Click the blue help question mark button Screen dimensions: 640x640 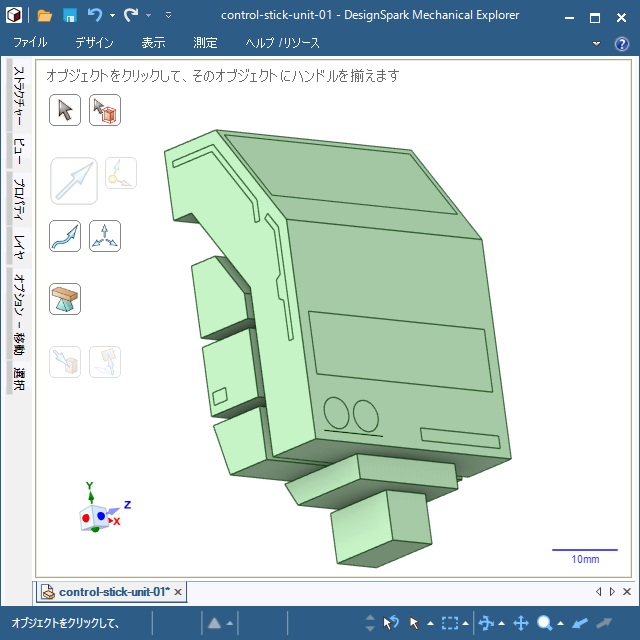coord(621,43)
